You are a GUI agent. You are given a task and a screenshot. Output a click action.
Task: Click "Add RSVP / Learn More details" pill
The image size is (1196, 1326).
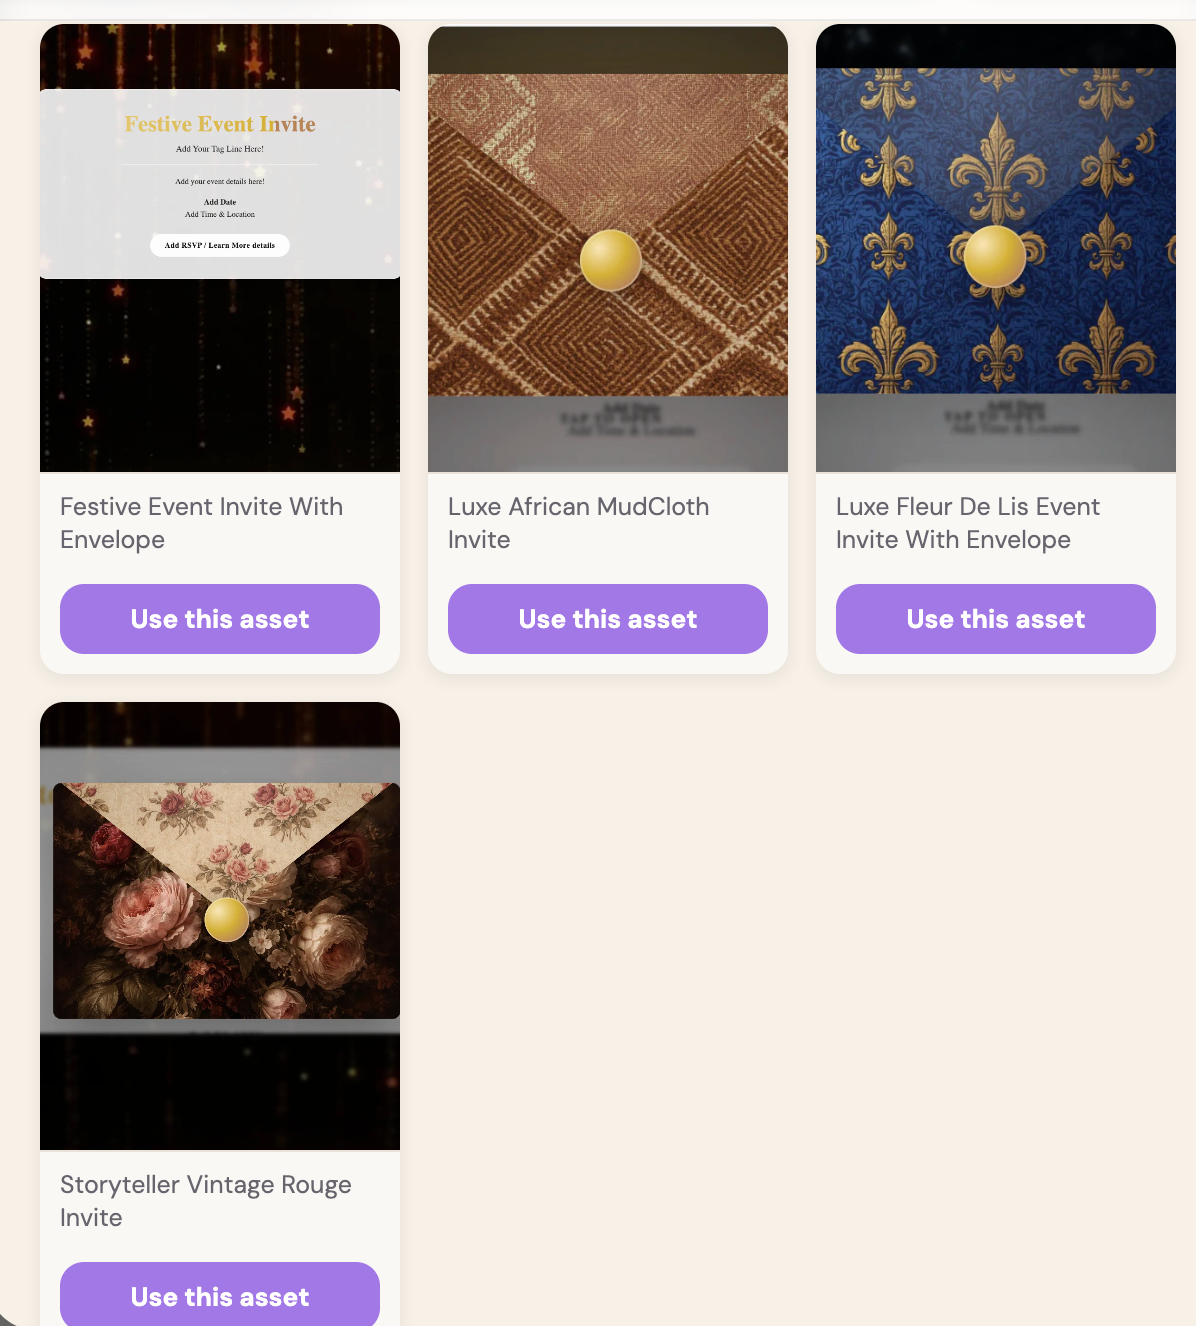(x=219, y=245)
